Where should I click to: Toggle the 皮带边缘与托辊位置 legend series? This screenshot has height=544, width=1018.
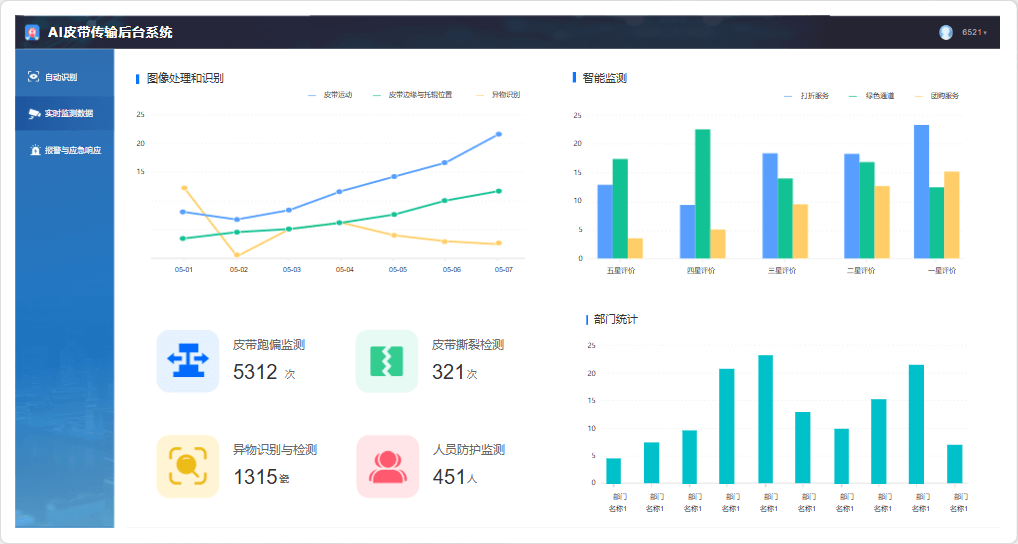tap(413, 95)
